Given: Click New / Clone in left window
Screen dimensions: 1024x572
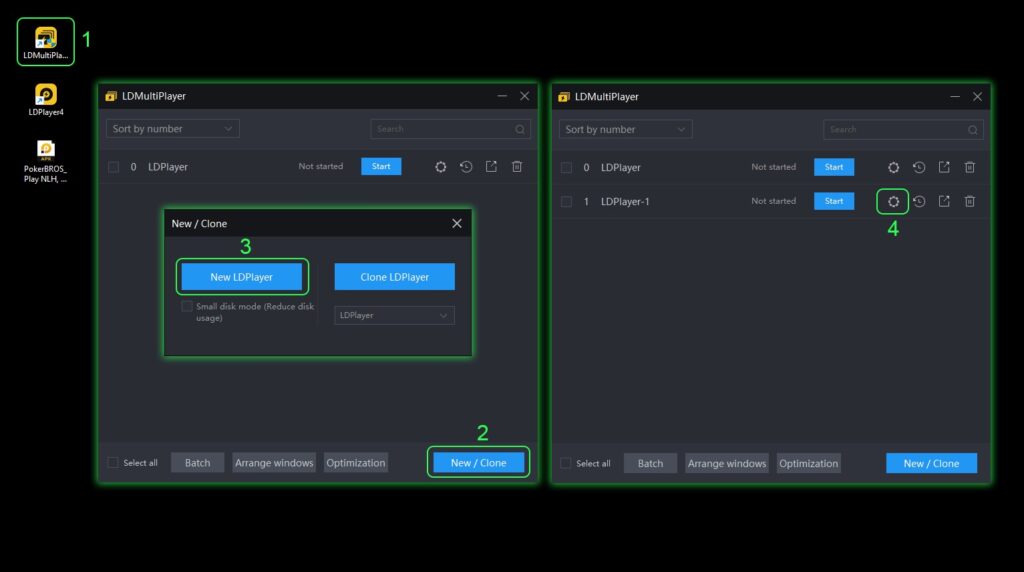Looking at the screenshot, I should [479, 462].
